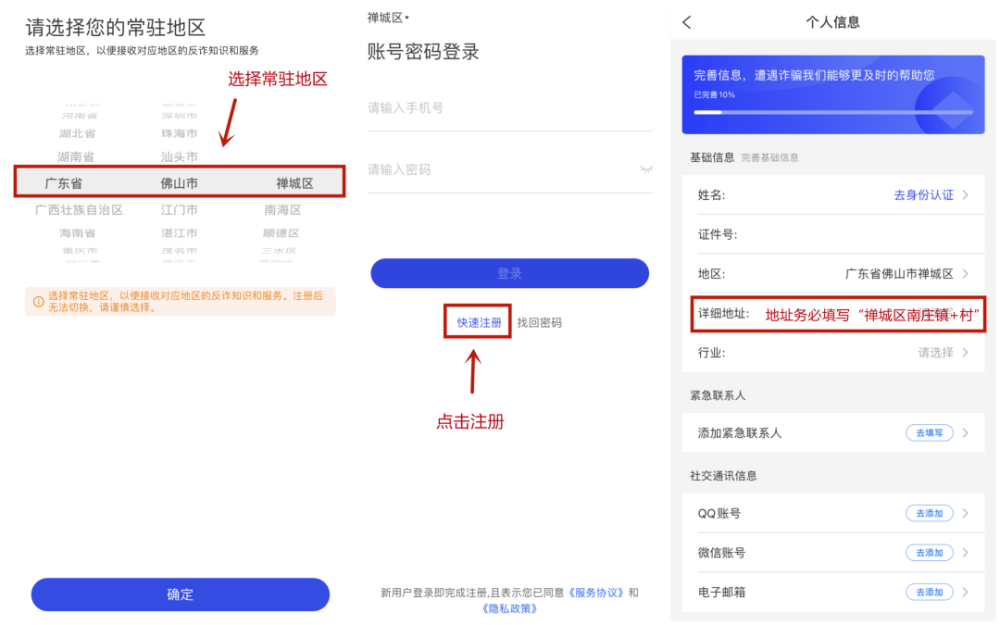Viewport: 1000px width, 625px height.
Task: Tap the blue 登录 button
Action: 510,273
